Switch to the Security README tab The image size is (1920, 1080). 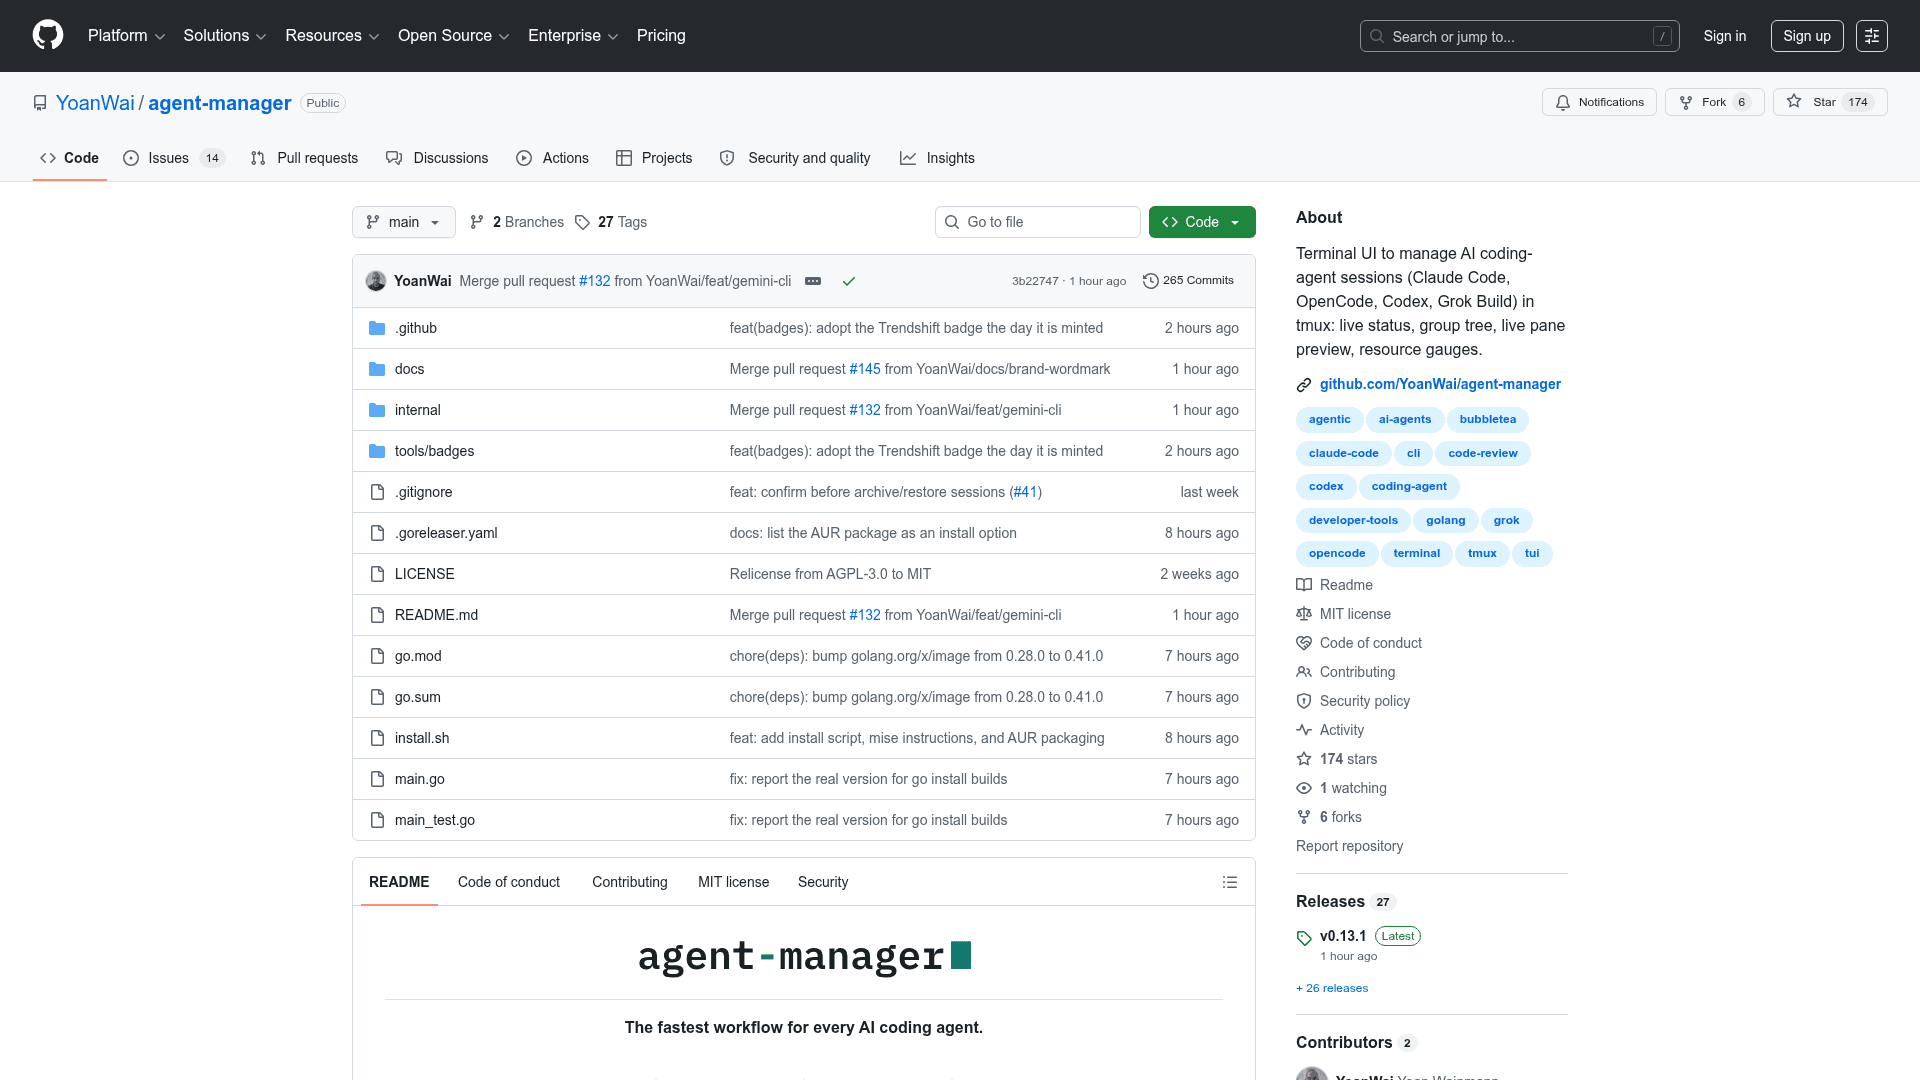(823, 882)
